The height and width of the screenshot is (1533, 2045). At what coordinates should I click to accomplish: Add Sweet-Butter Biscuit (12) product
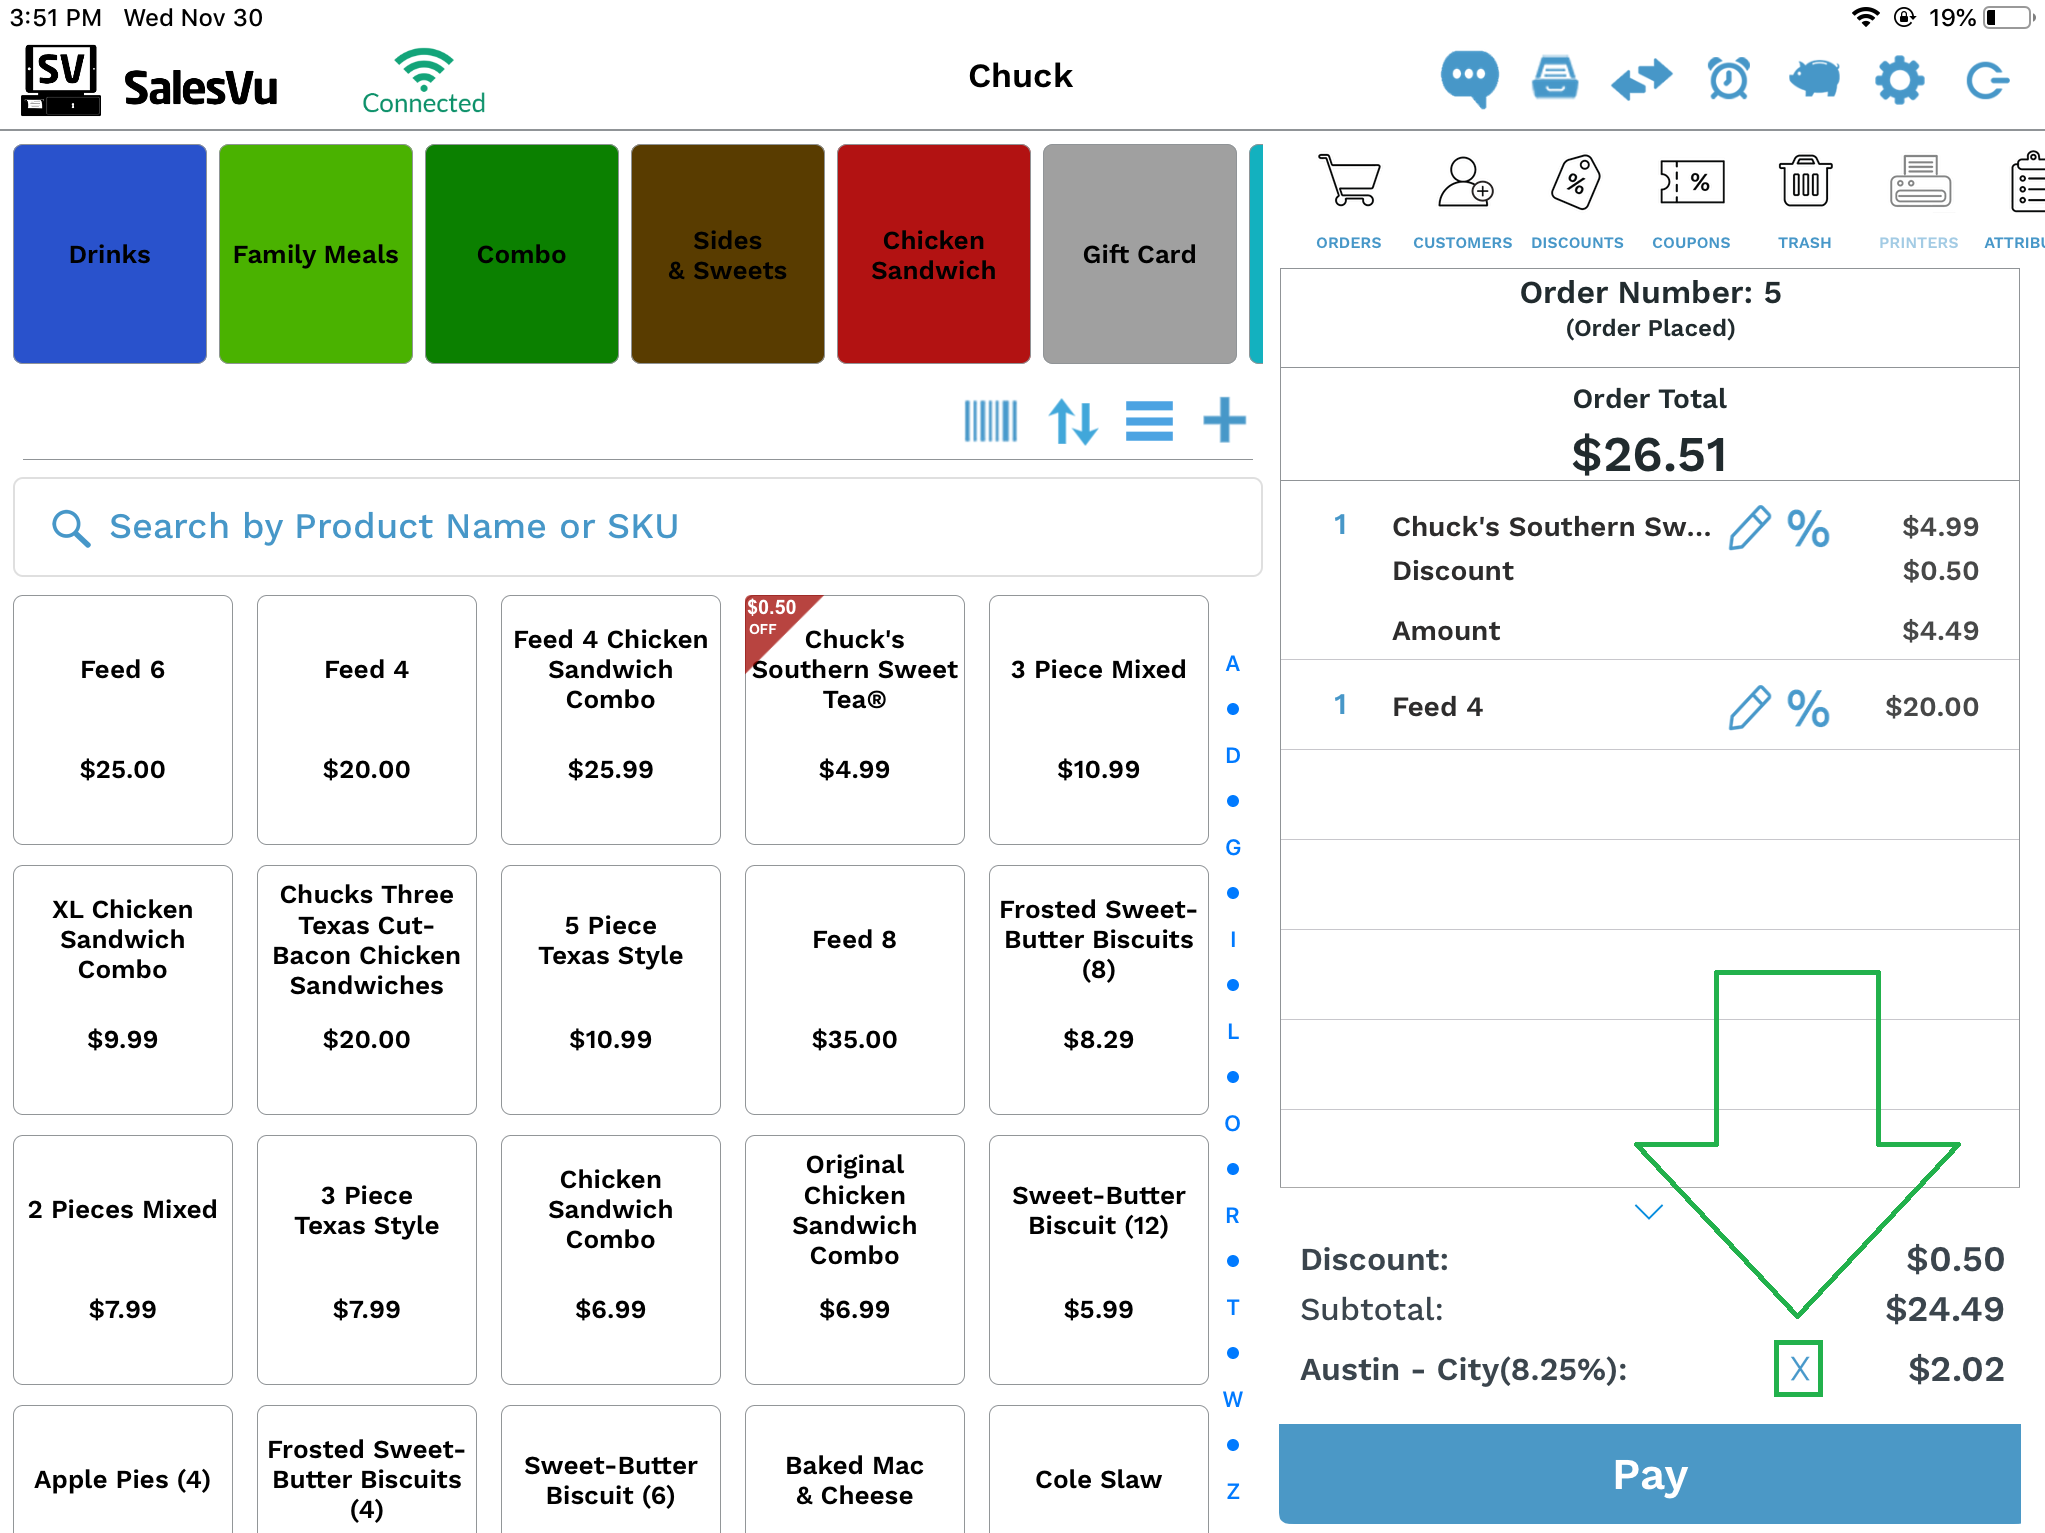[1099, 1260]
